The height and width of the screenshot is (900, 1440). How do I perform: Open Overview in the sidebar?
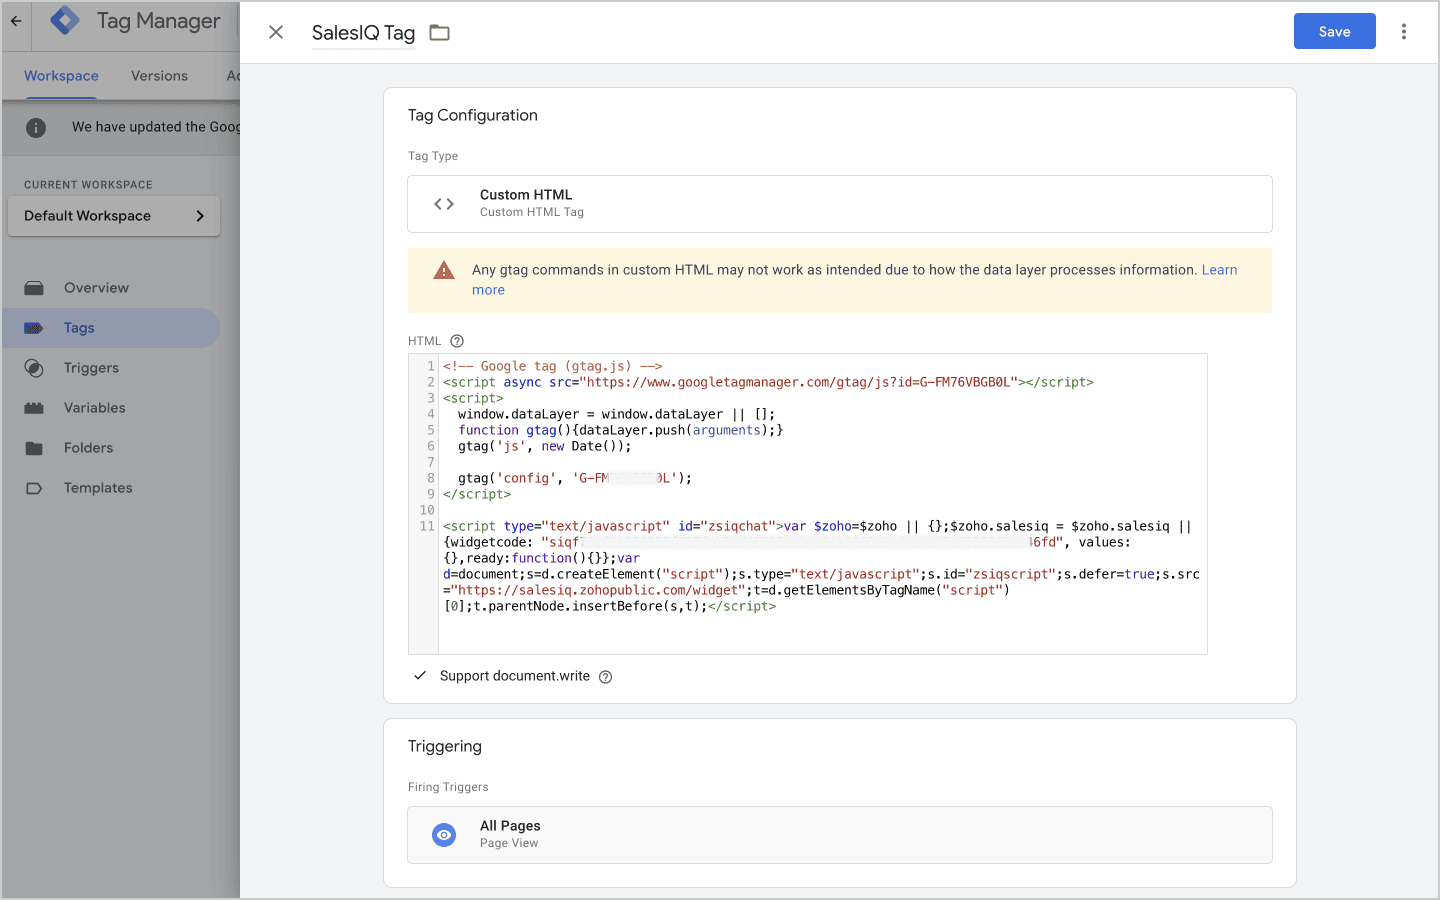click(x=96, y=288)
